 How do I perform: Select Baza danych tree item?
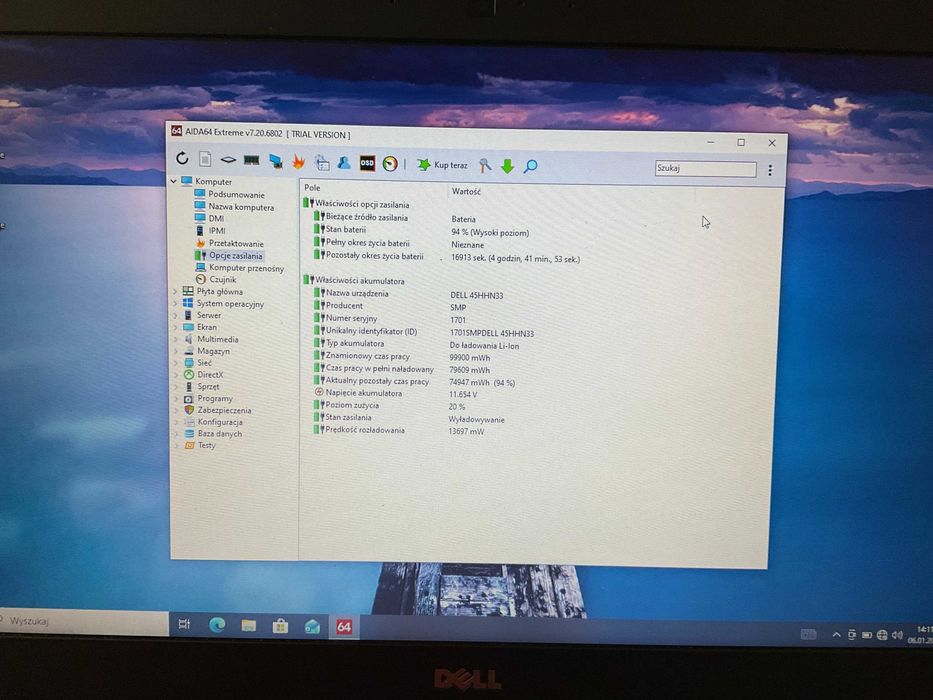pyautogui.click(x=220, y=434)
